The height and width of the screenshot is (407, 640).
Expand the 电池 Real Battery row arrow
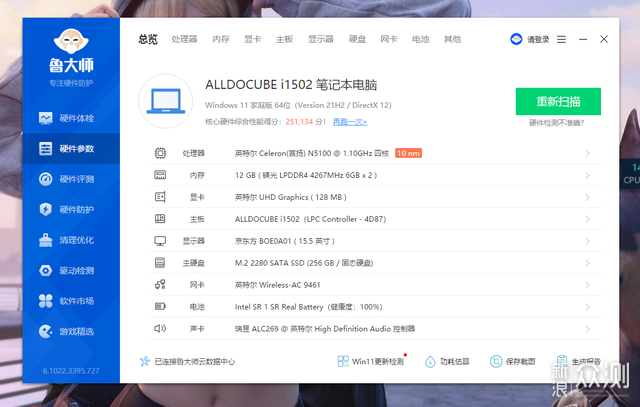pos(587,307)
